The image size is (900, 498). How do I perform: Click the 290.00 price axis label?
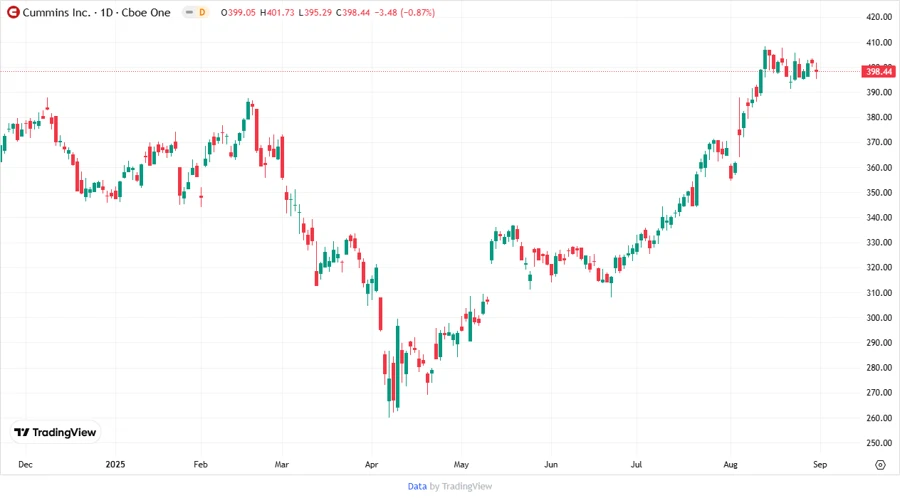879,343
